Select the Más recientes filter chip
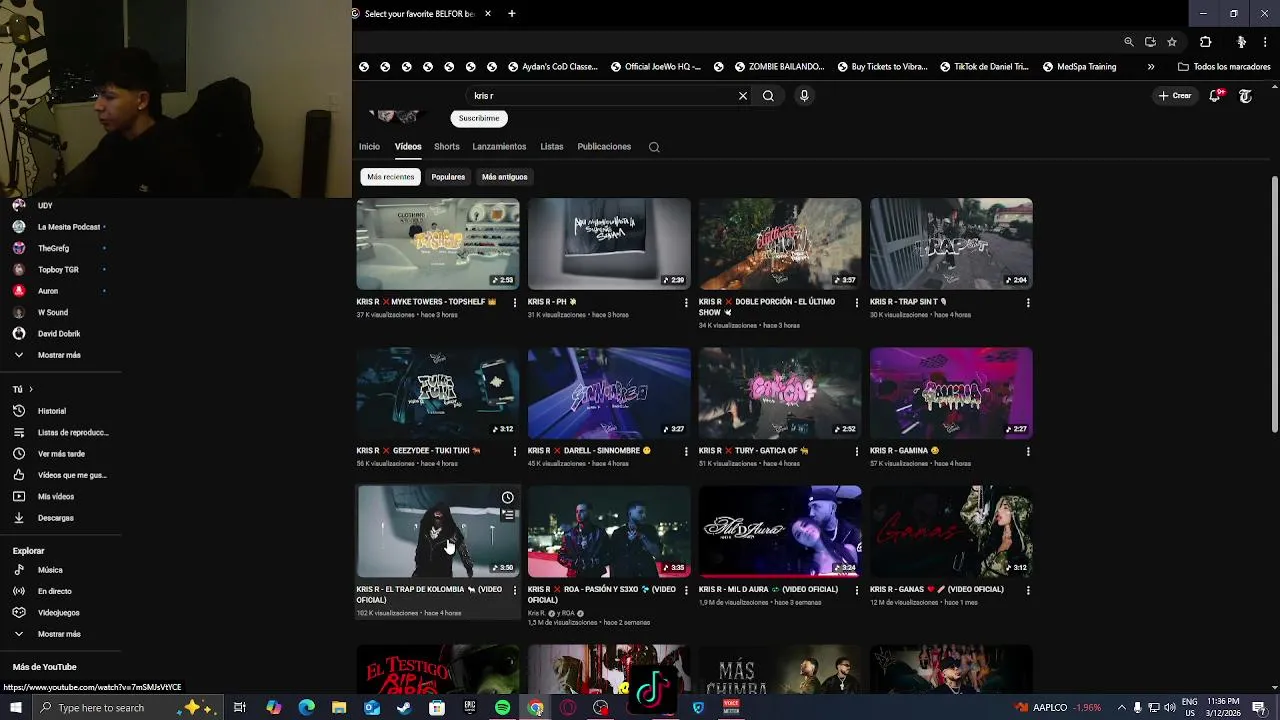 390,177
